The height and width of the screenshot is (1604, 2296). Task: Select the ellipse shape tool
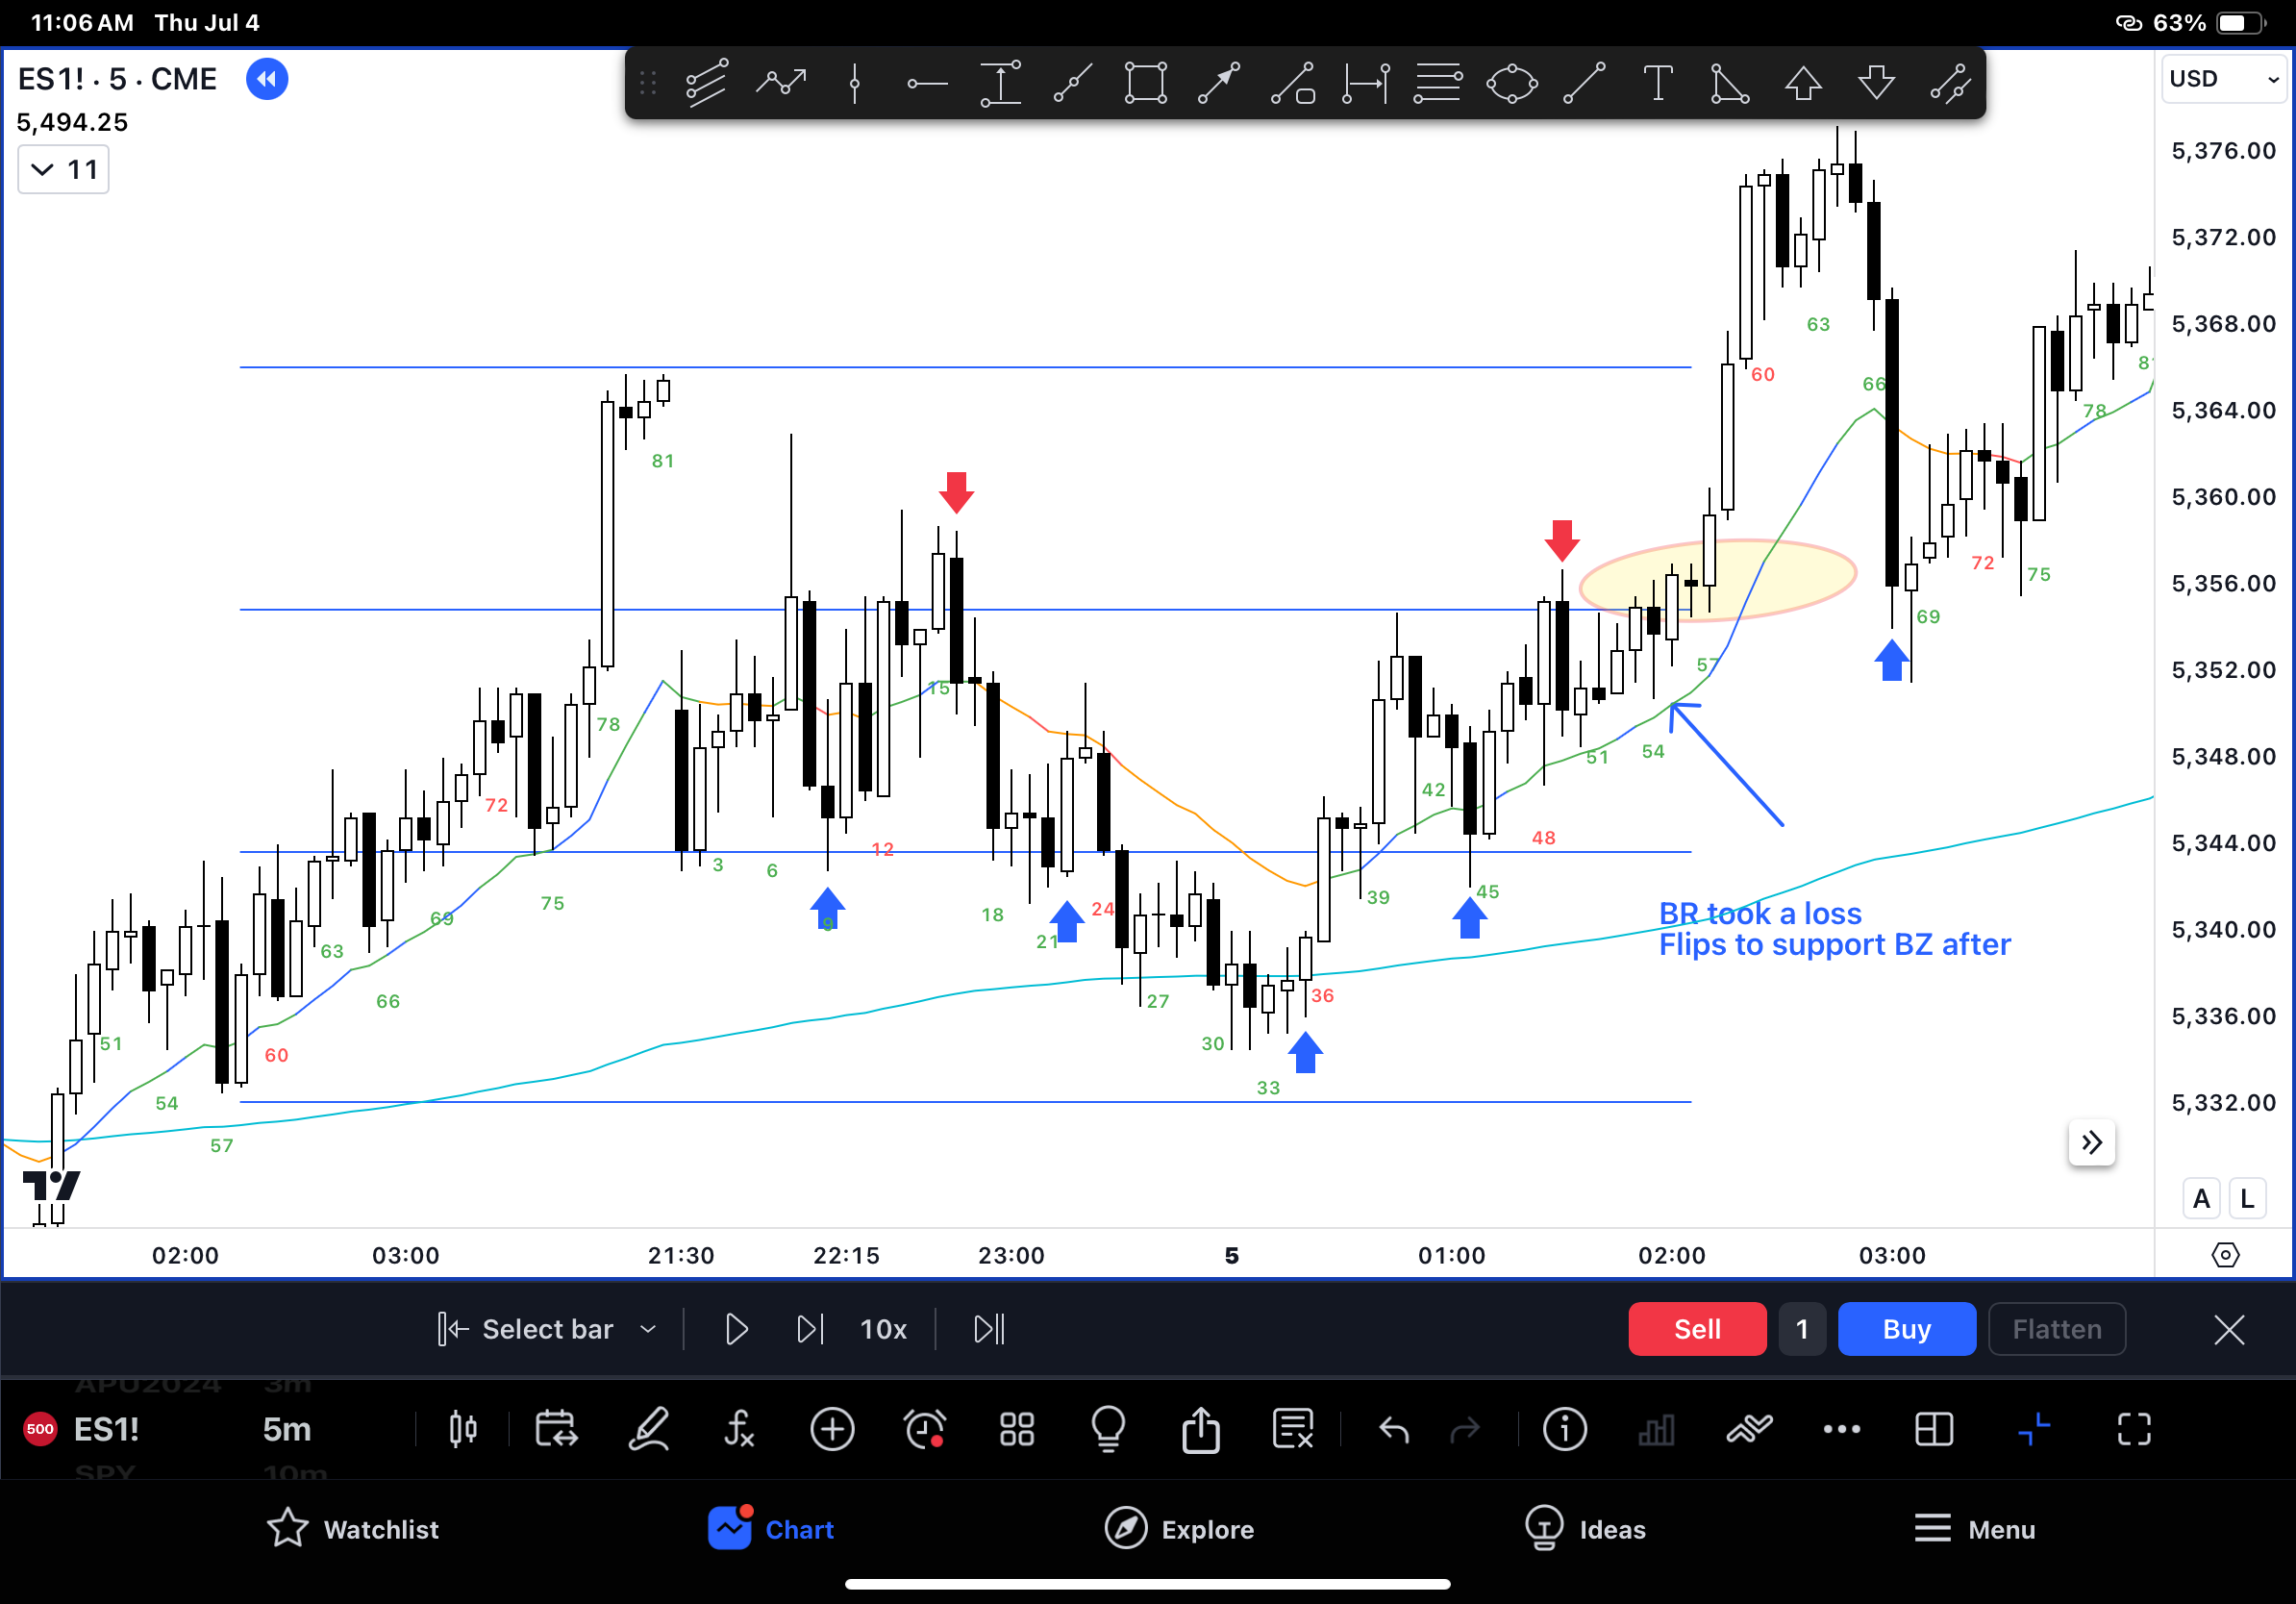coord(1511,83)
